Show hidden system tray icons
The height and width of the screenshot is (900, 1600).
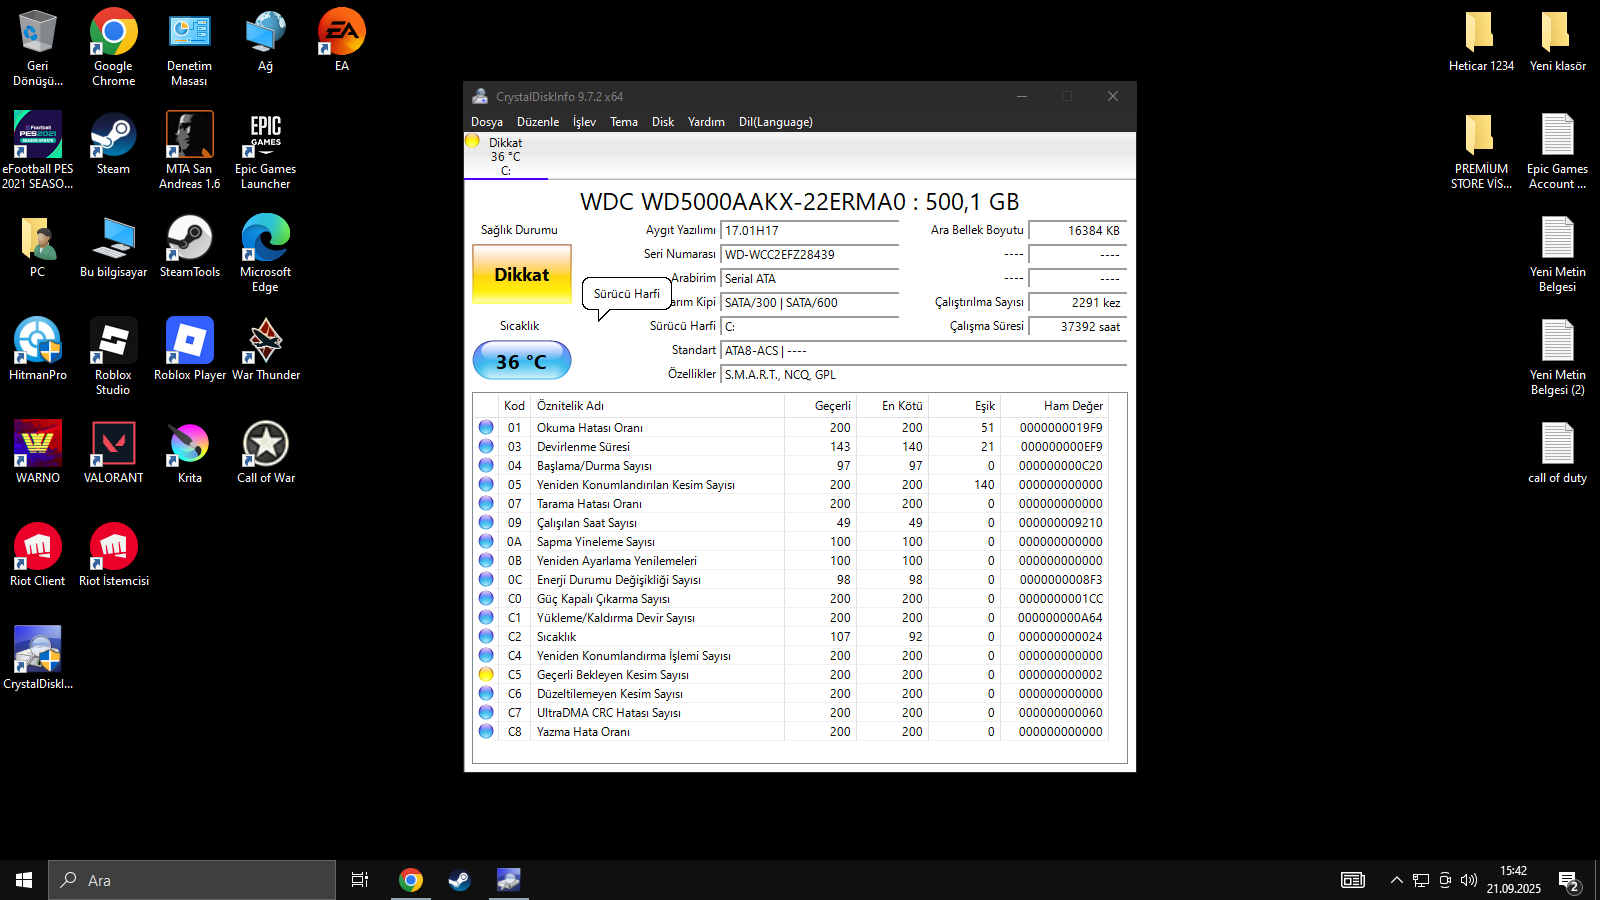click(1396, 880)
